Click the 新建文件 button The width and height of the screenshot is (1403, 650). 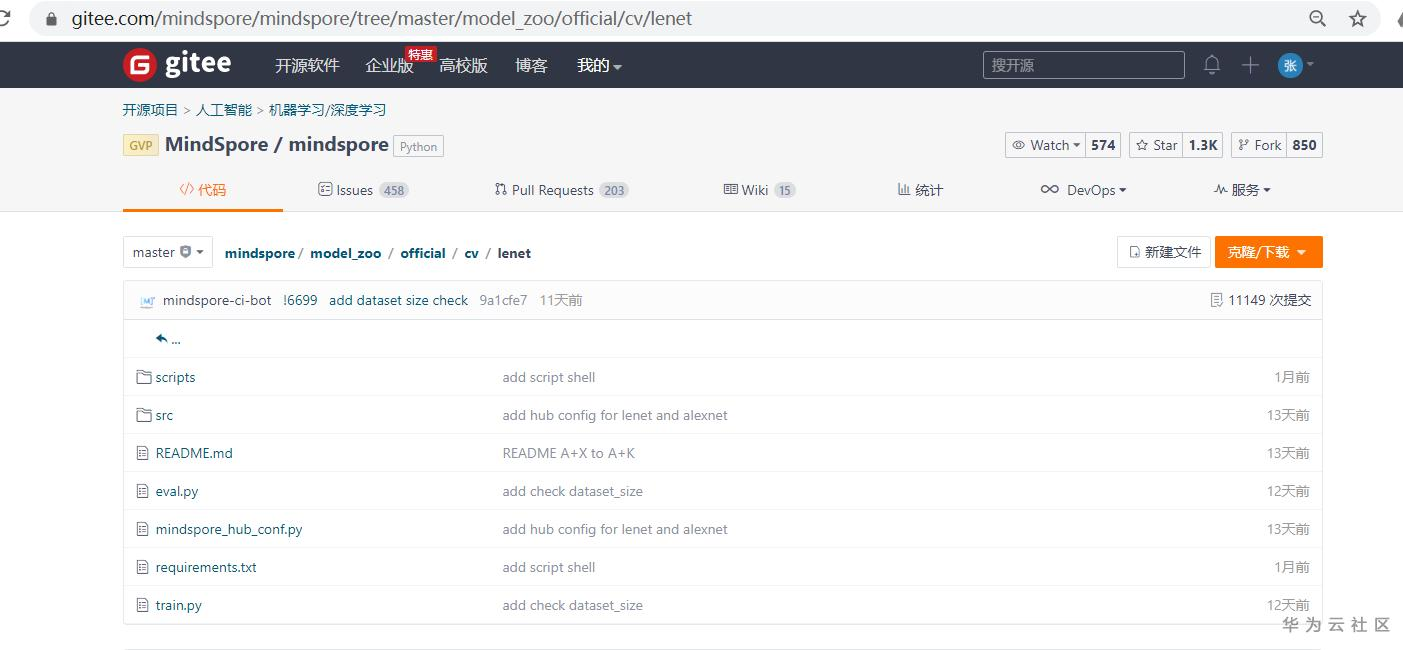pos(1164,252)
